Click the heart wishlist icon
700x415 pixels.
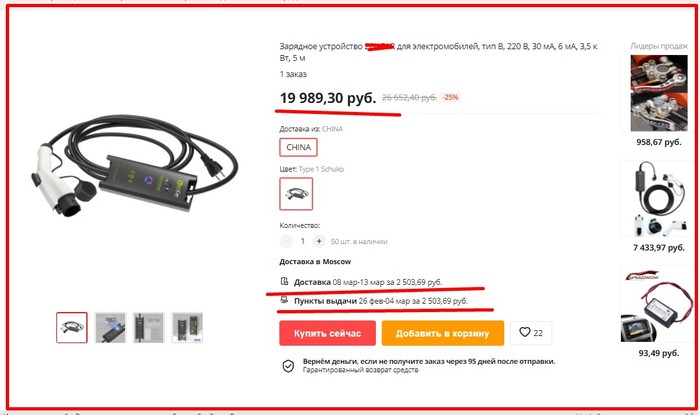[525, 332]
